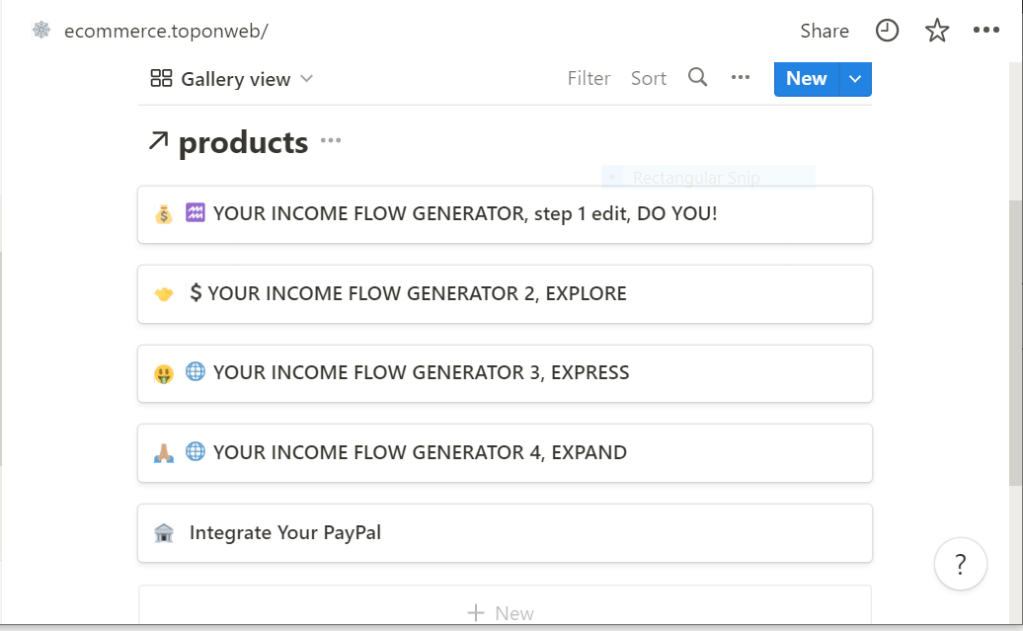The width and height of the screenshot is (1023, 631).
Task: Click the money bag emoji icon
Action: pos(164,214)
